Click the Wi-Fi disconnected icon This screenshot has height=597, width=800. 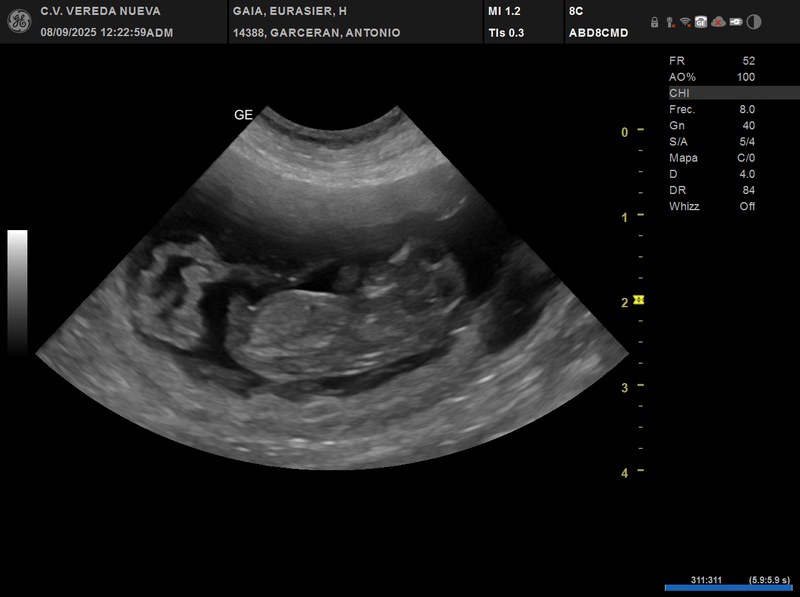[x=685, y=21]
